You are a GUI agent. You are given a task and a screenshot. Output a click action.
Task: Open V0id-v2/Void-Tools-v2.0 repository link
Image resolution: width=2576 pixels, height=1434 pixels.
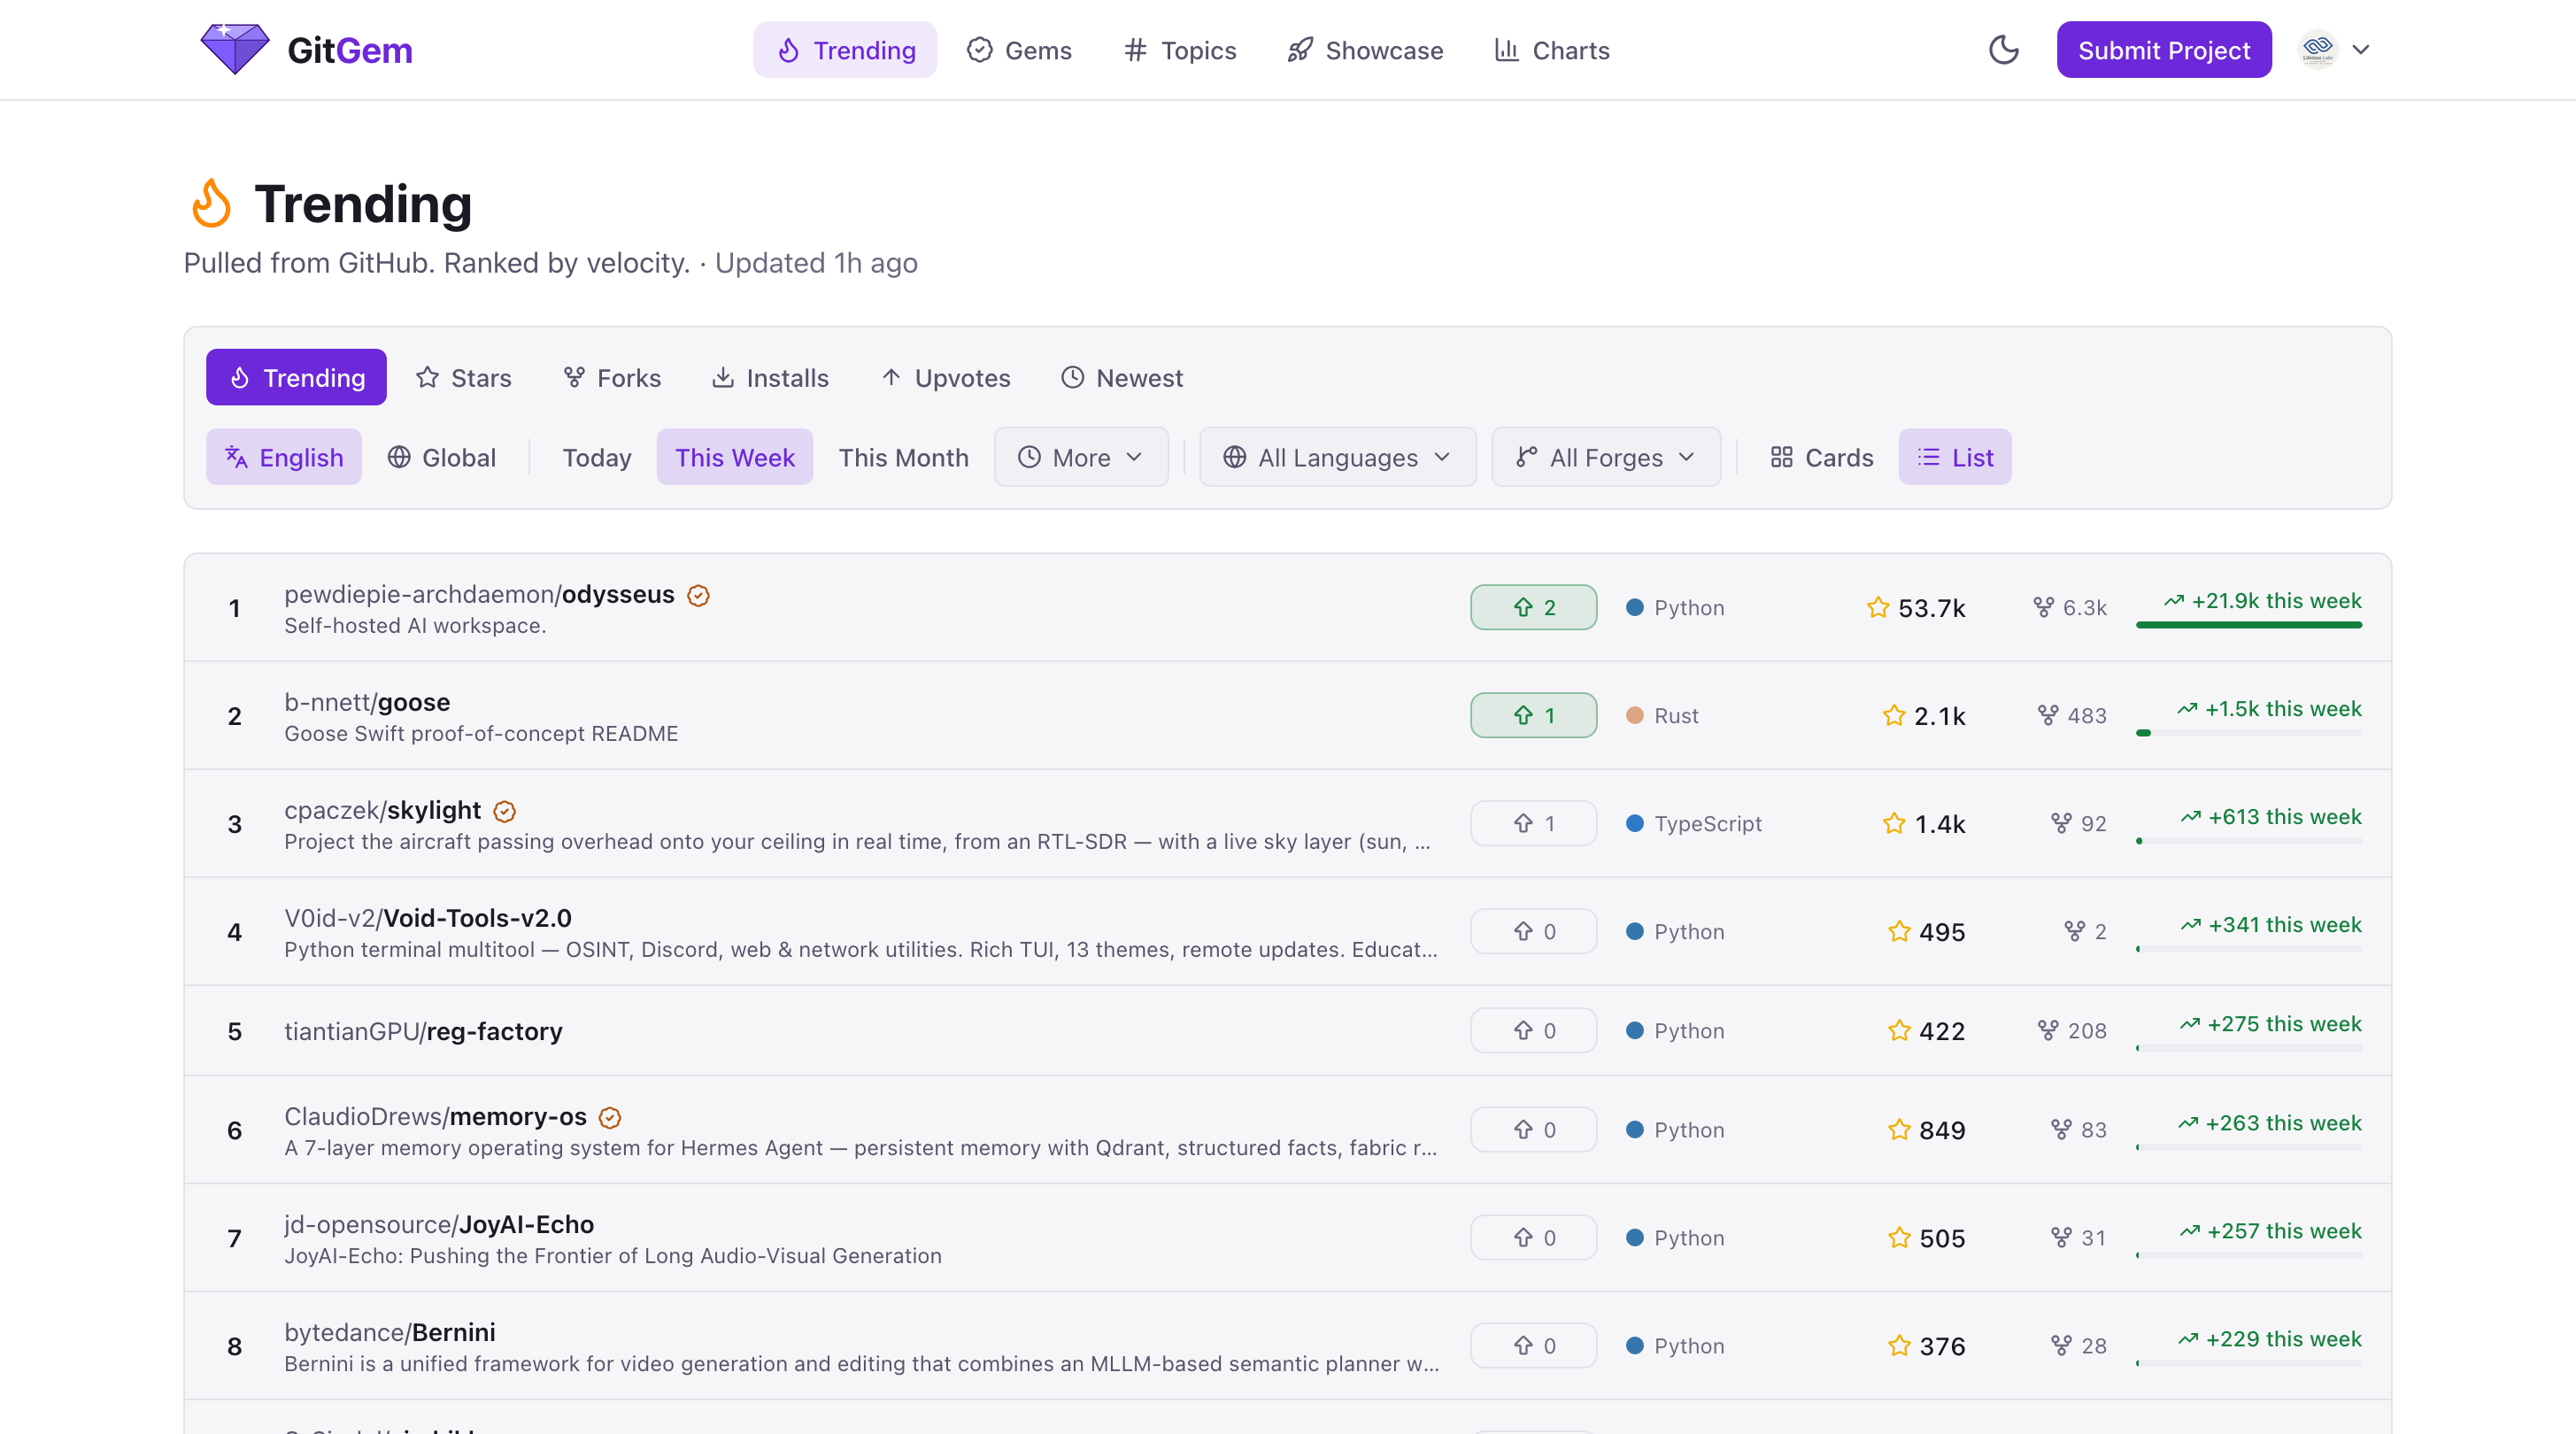point(428,918)
